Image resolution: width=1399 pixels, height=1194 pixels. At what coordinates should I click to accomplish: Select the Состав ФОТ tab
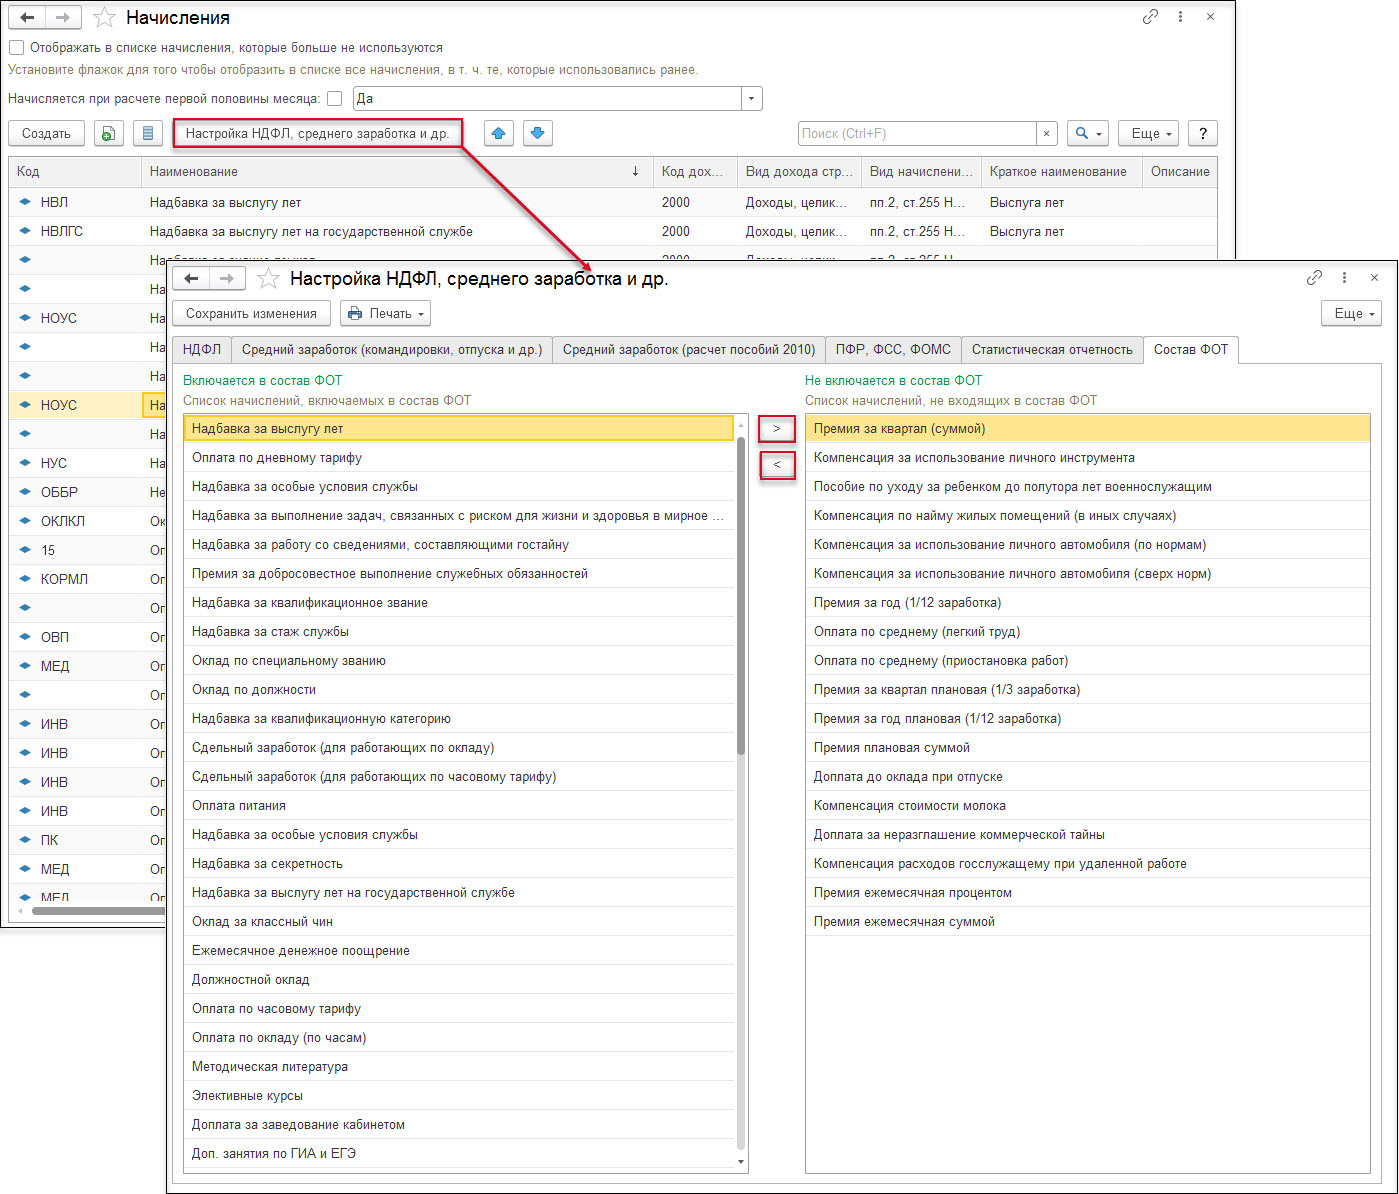point(1191,349)
